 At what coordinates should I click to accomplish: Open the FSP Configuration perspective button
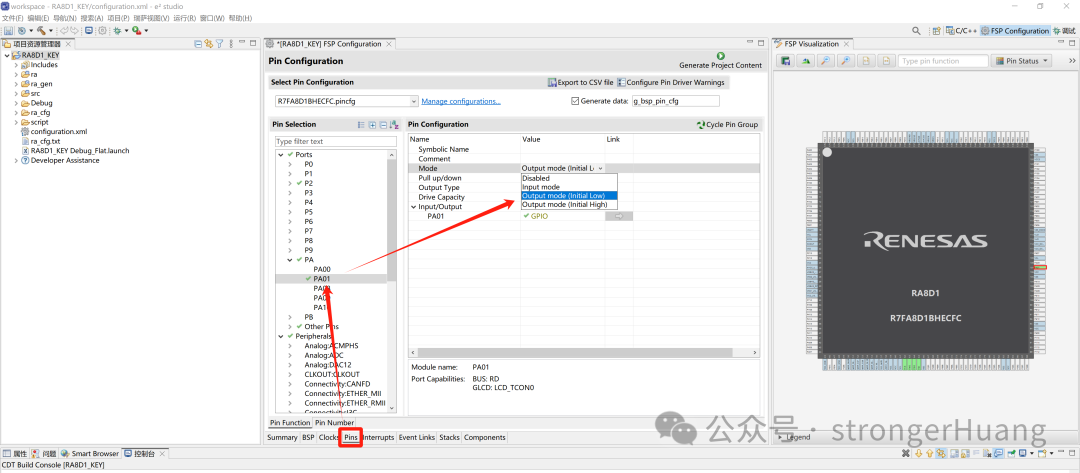[x=1015, y=31]
